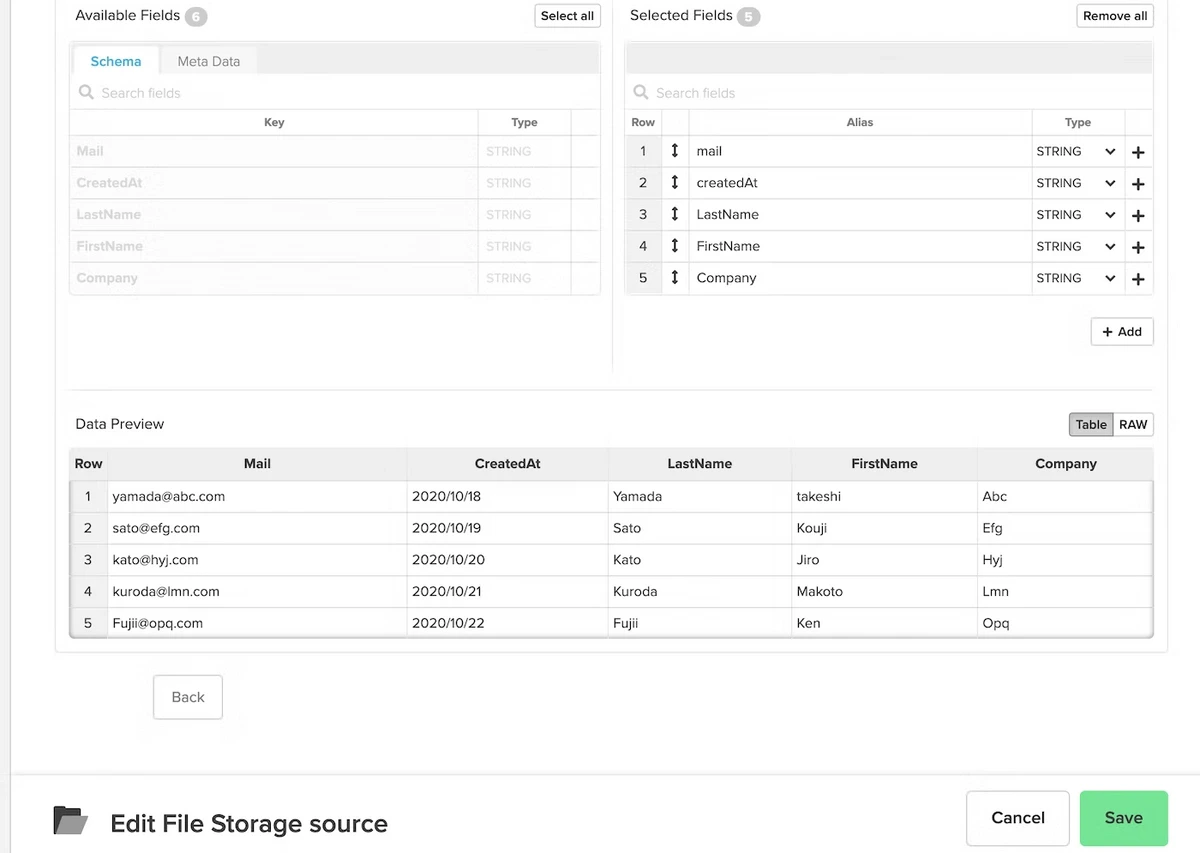Focus the Available Fields search box

point(335,93)
